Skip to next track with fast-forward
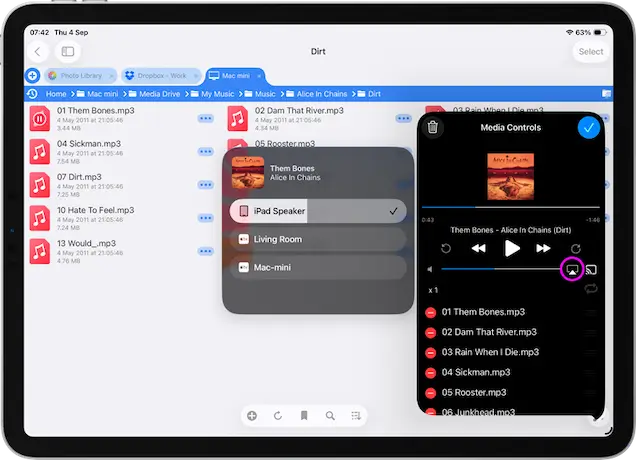 tap(543, 248)
